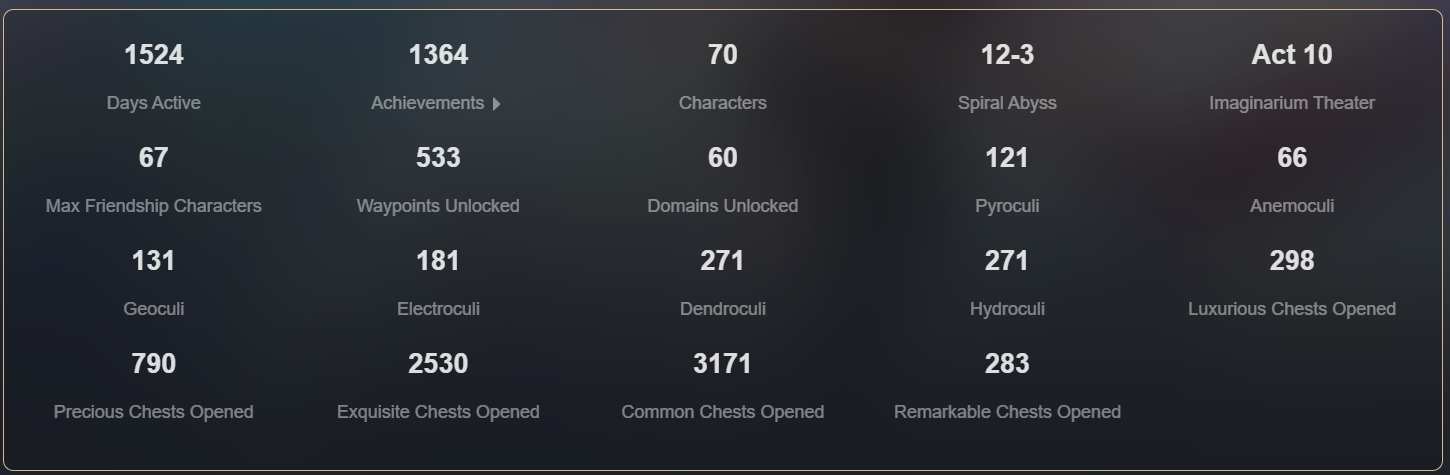Click the Geoculi stat label
The width and height of the screenshot is (1450, 475).
(x=153, y=309)
